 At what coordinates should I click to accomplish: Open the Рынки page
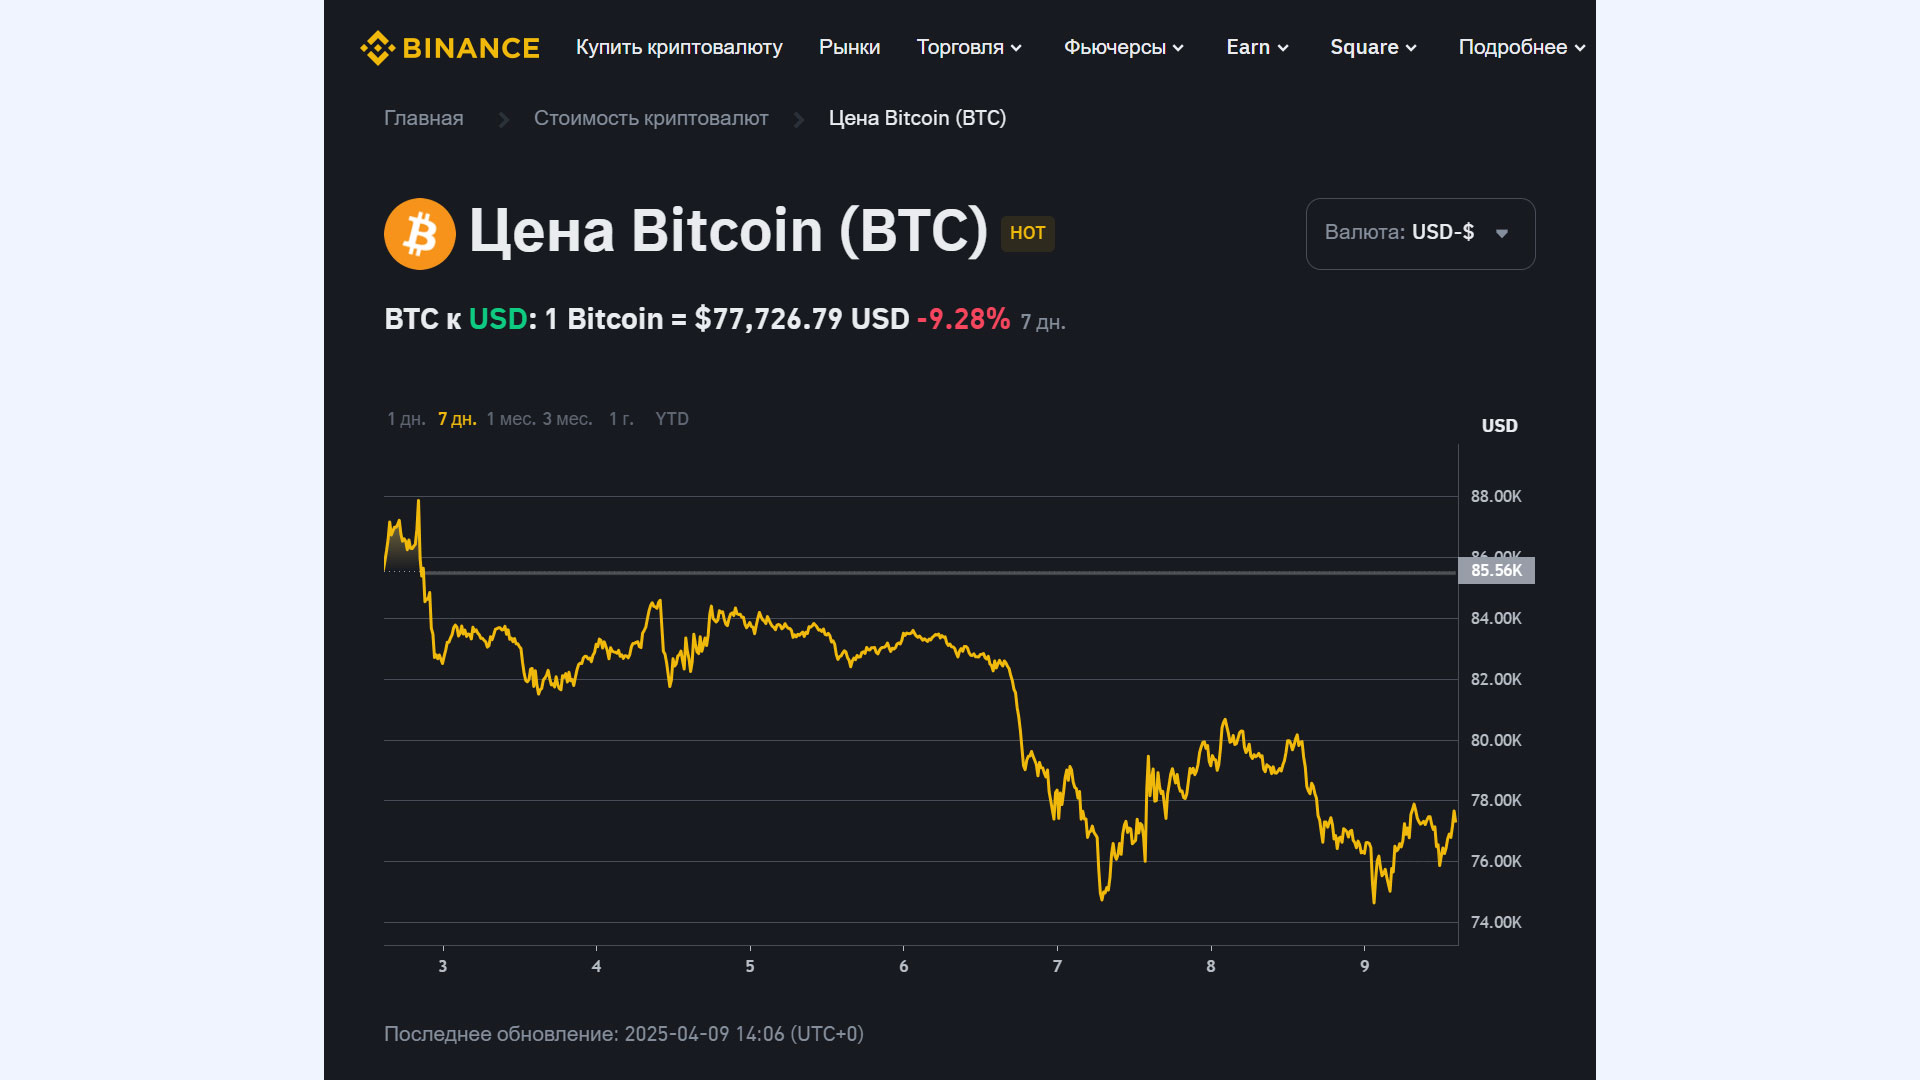(x=849, y=47)
